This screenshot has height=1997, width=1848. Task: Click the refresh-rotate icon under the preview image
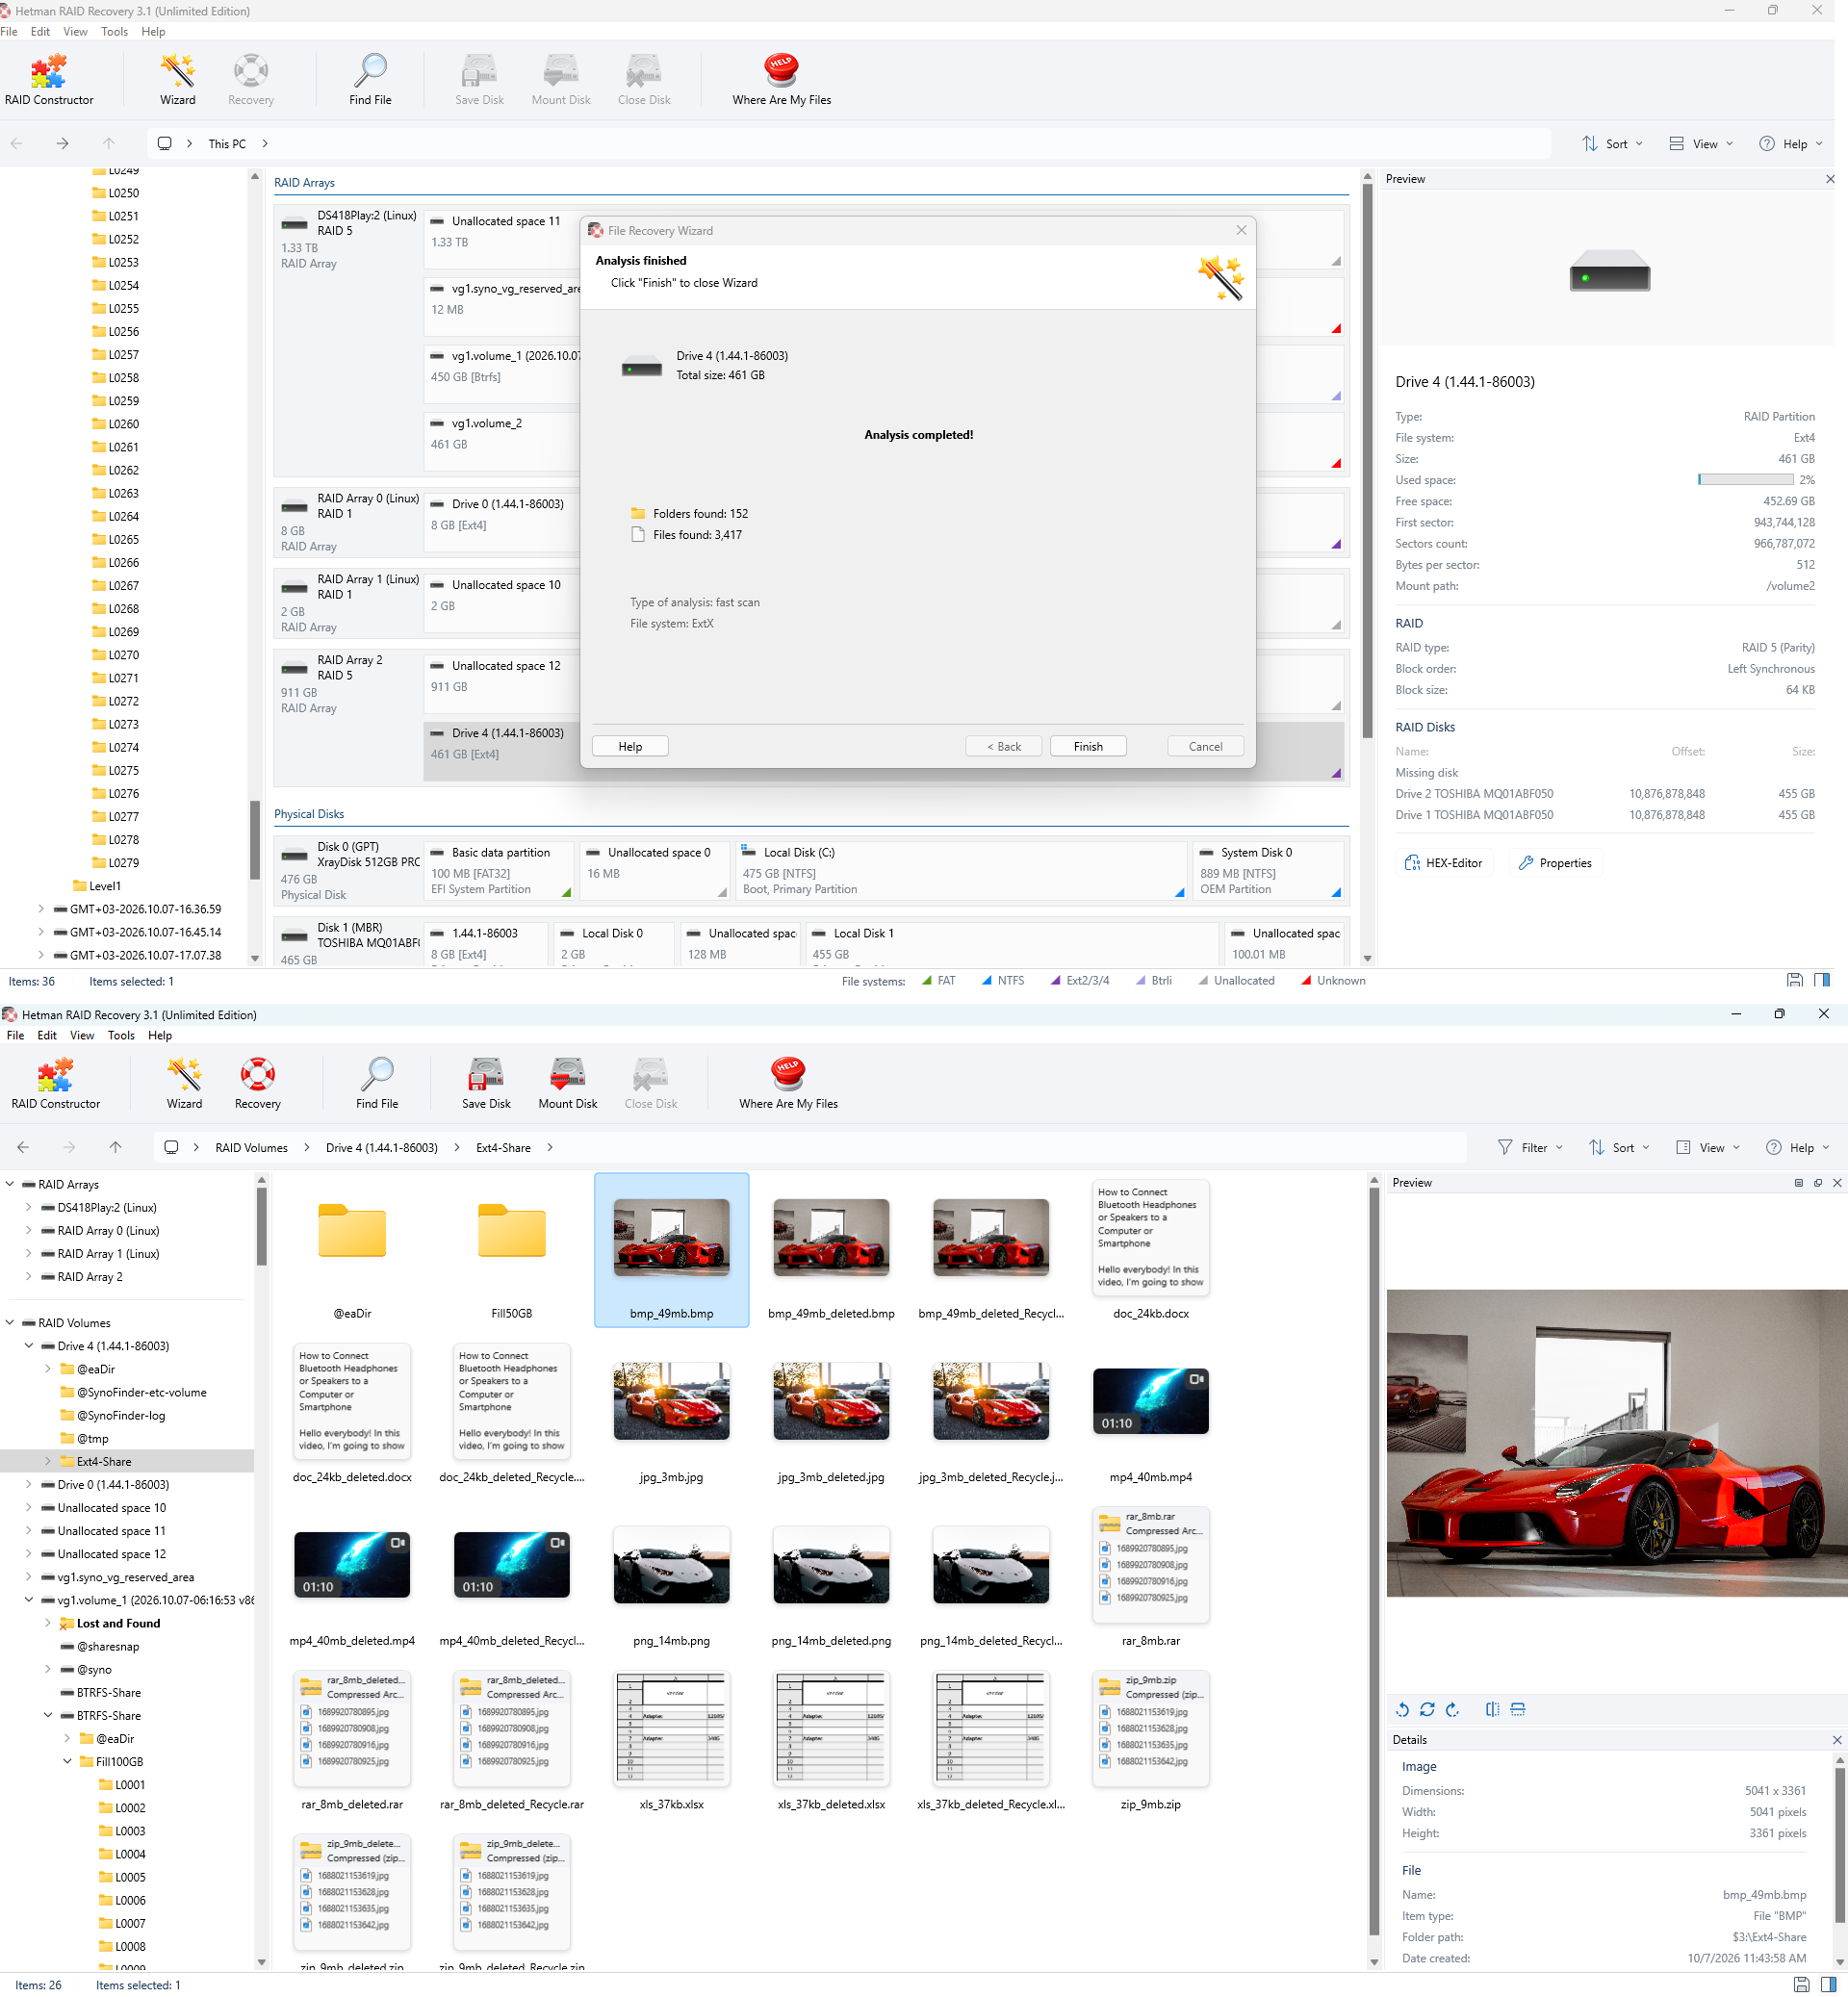(x=1427, y=1710)
